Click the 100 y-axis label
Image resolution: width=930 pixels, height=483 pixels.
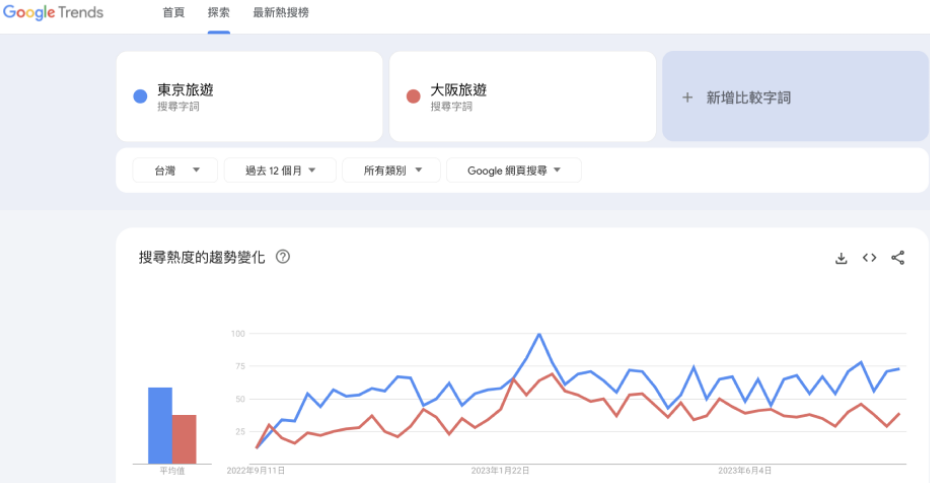238,333
